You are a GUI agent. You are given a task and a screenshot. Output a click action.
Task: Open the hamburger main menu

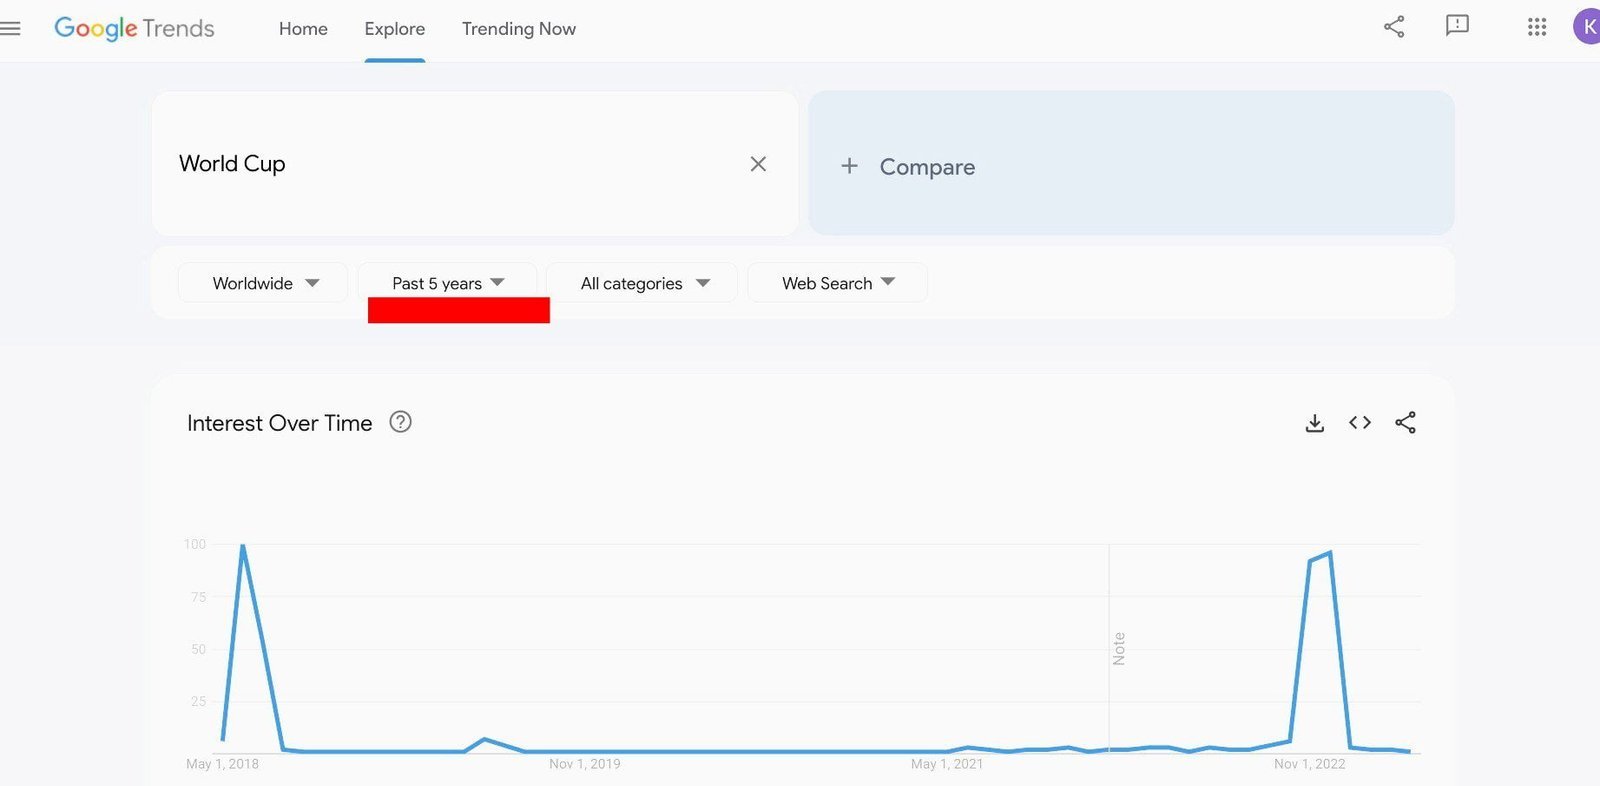[10, 29]
